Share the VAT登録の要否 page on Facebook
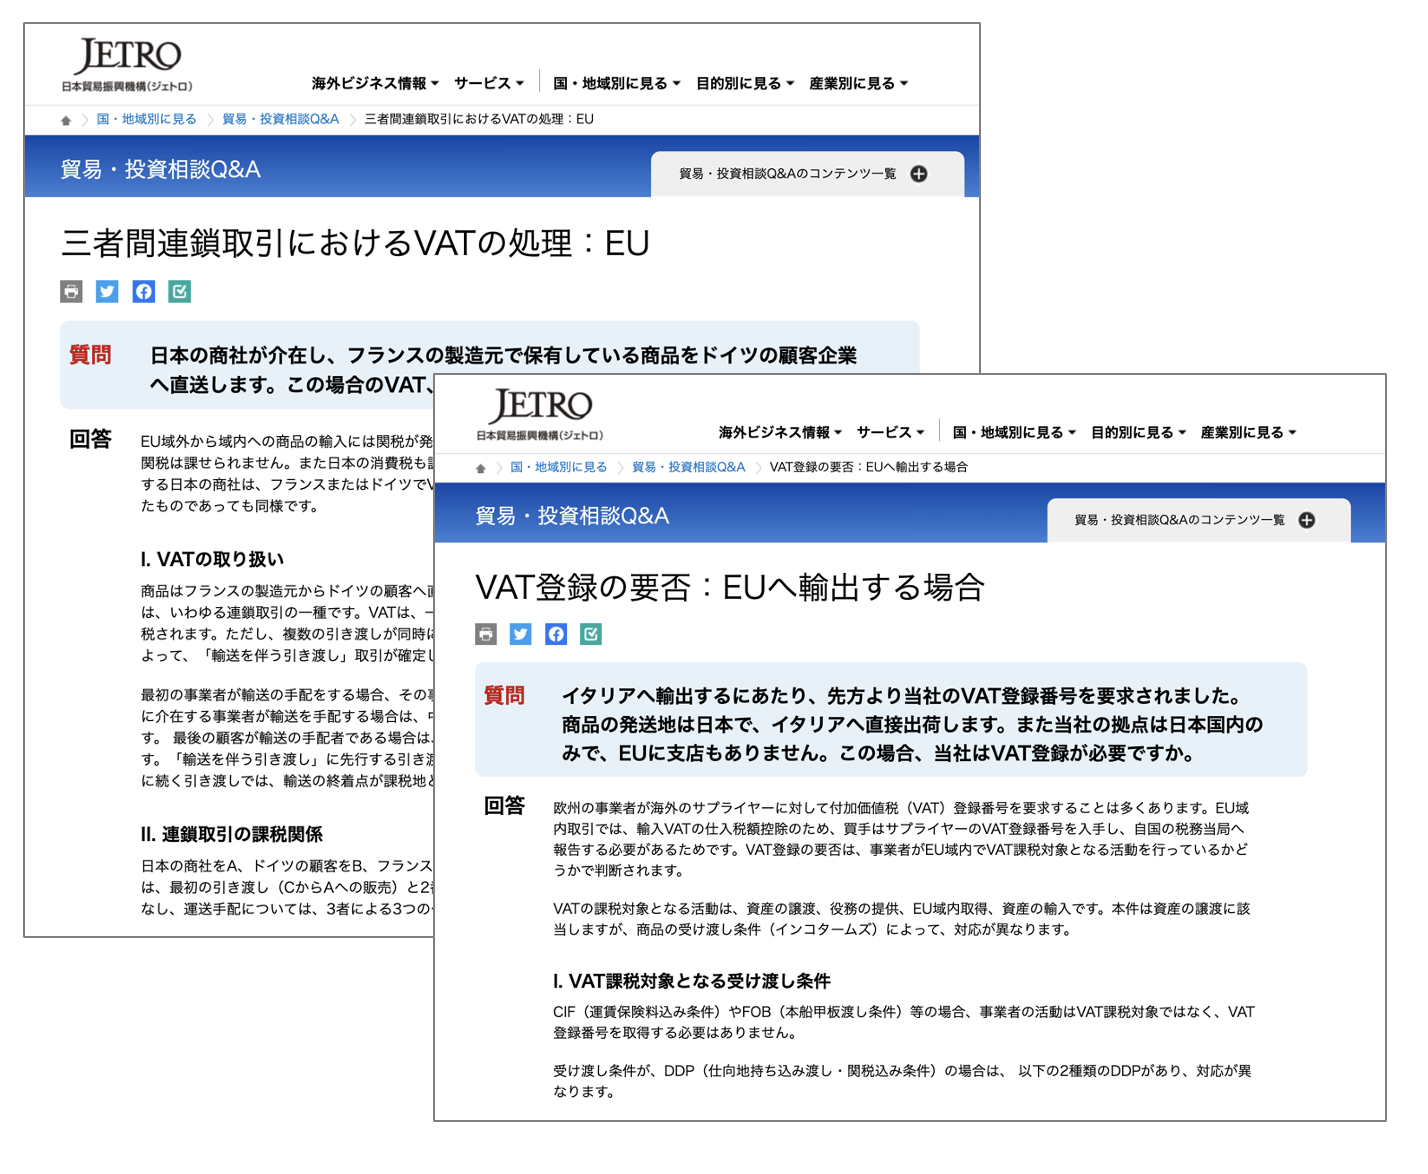 pyautogui.click(x=556, y=634)
